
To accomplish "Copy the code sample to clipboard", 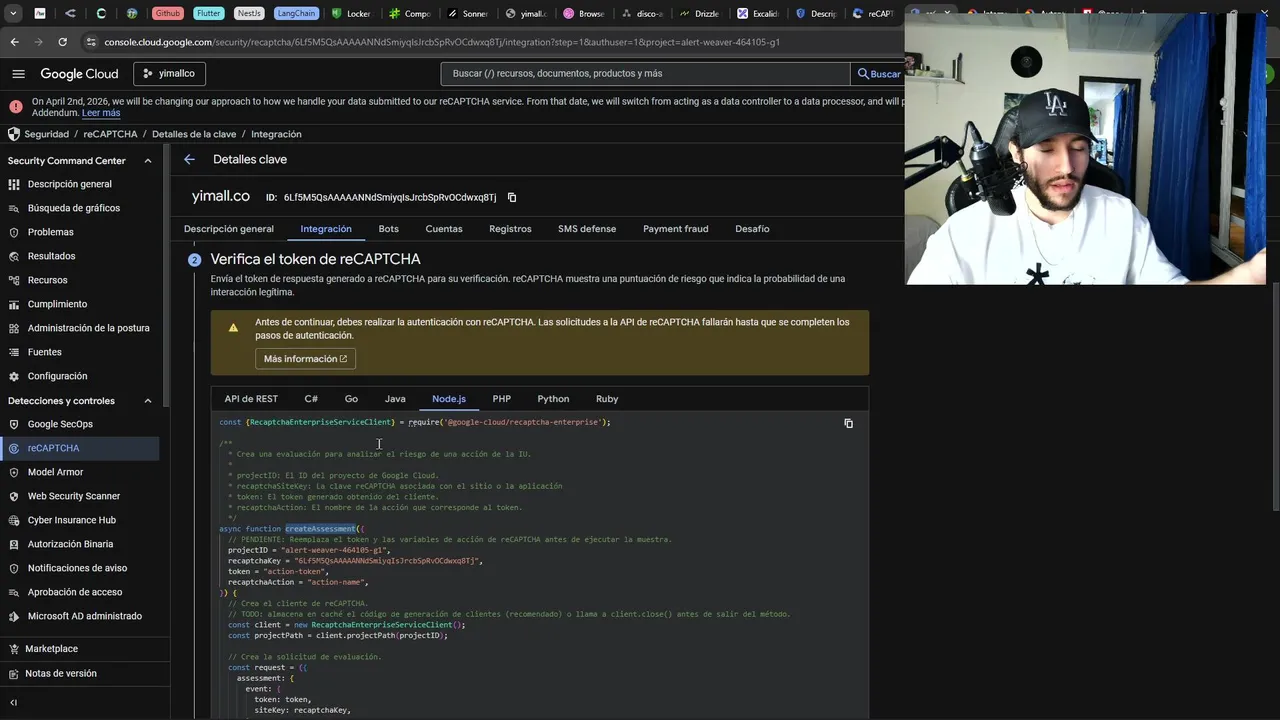I will click(848, 424).
